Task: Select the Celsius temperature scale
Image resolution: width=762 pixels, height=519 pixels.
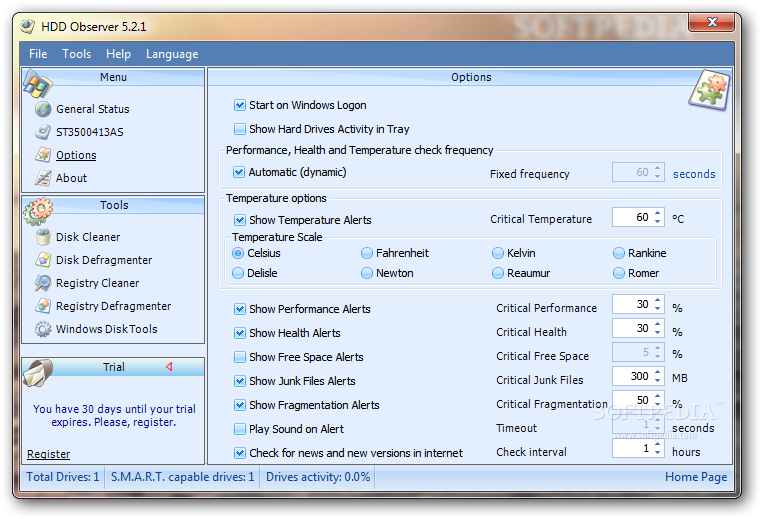Action: point(238,253)
